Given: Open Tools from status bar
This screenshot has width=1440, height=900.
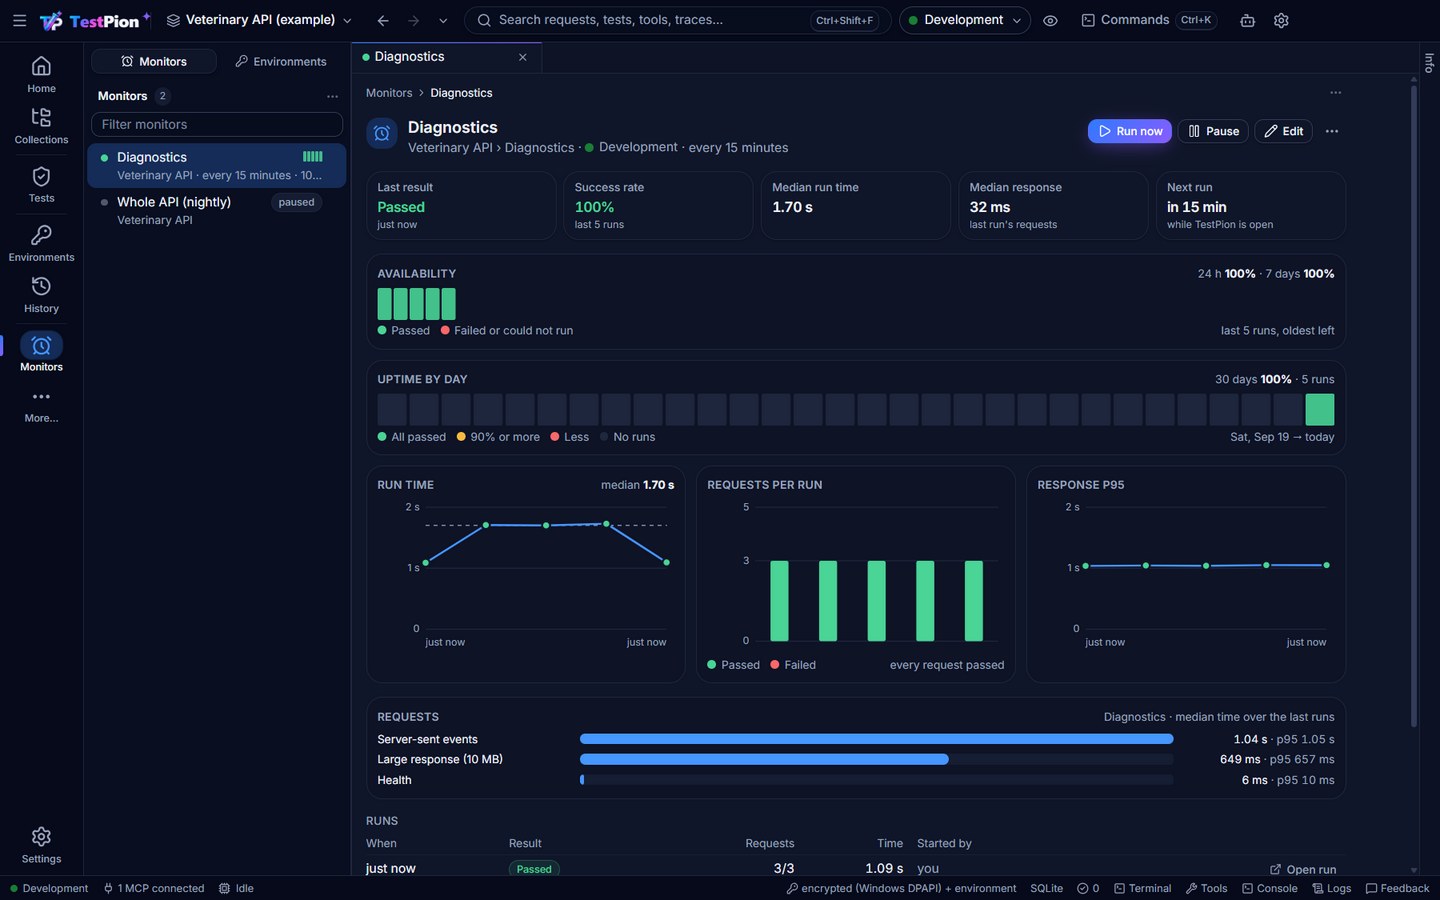Looking at the screenshot, I should tap(1206, 888).
